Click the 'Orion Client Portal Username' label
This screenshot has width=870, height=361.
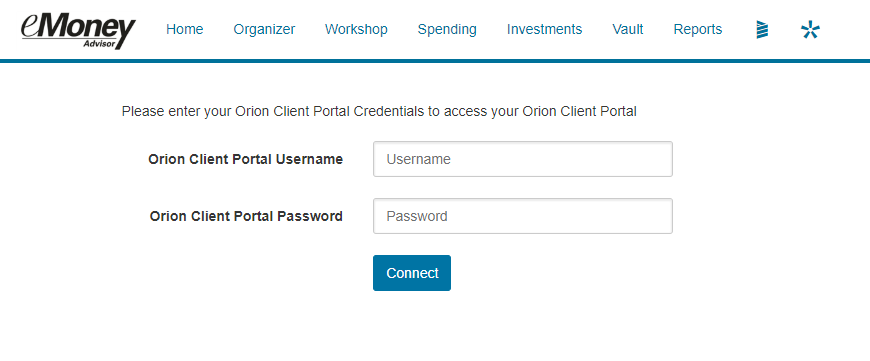245,160
